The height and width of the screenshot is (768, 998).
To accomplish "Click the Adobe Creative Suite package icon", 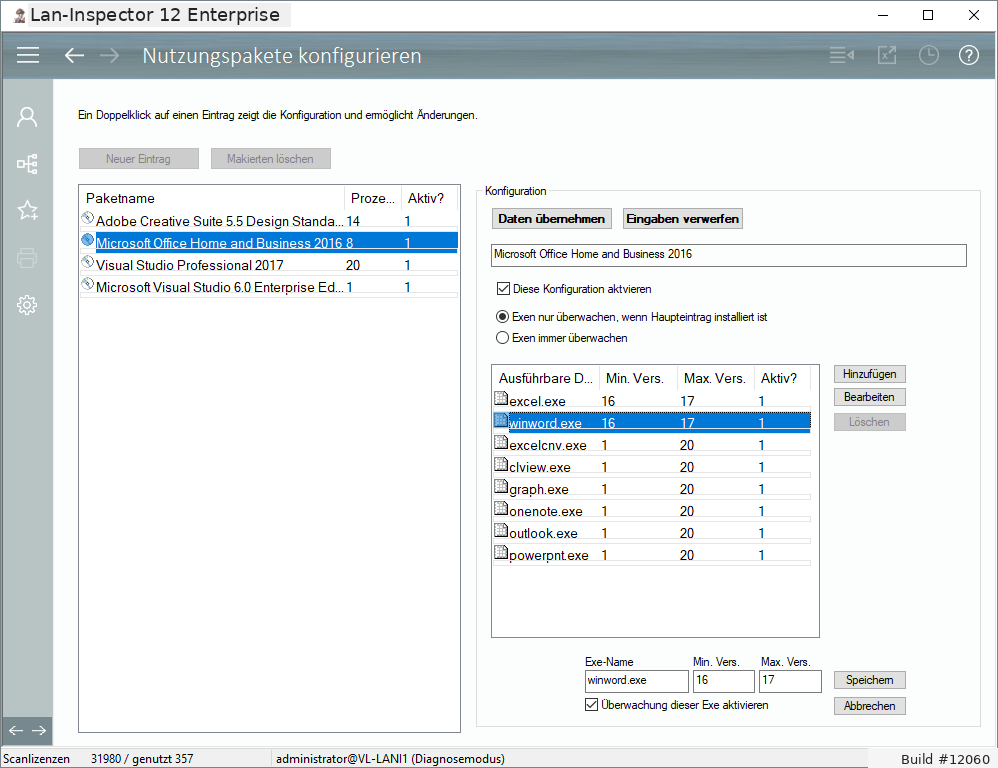I will coord(88,218).
